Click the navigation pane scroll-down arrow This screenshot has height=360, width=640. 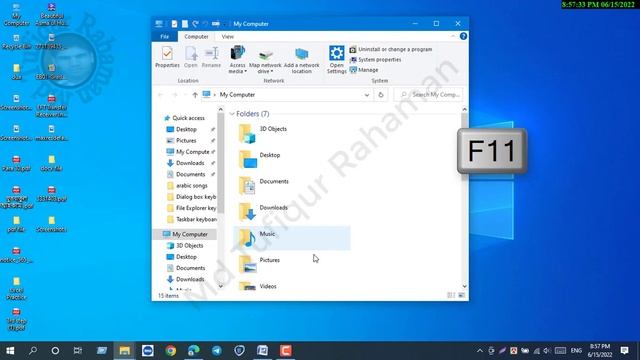tap(220, 286)
